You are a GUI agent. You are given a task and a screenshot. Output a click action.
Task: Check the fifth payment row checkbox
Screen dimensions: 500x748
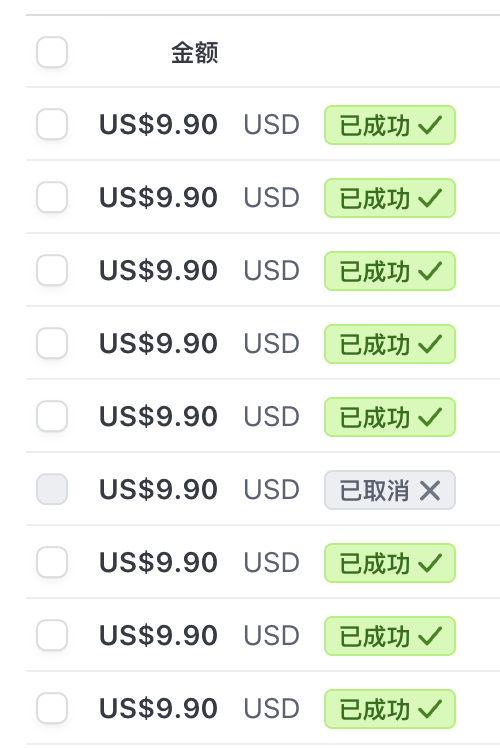[x=52, y=416]
